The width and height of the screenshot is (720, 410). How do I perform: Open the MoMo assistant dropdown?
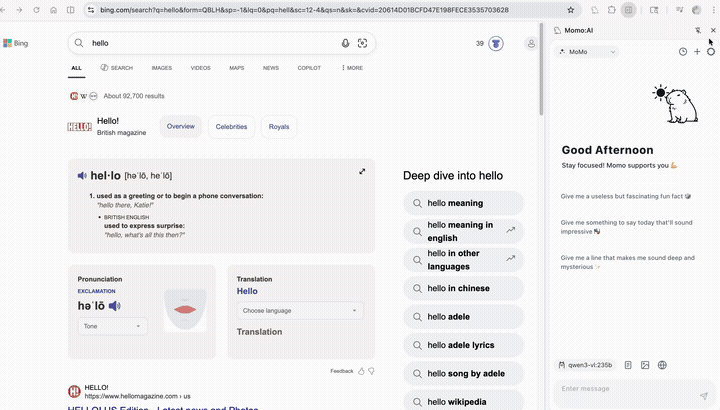click(586, 52)
